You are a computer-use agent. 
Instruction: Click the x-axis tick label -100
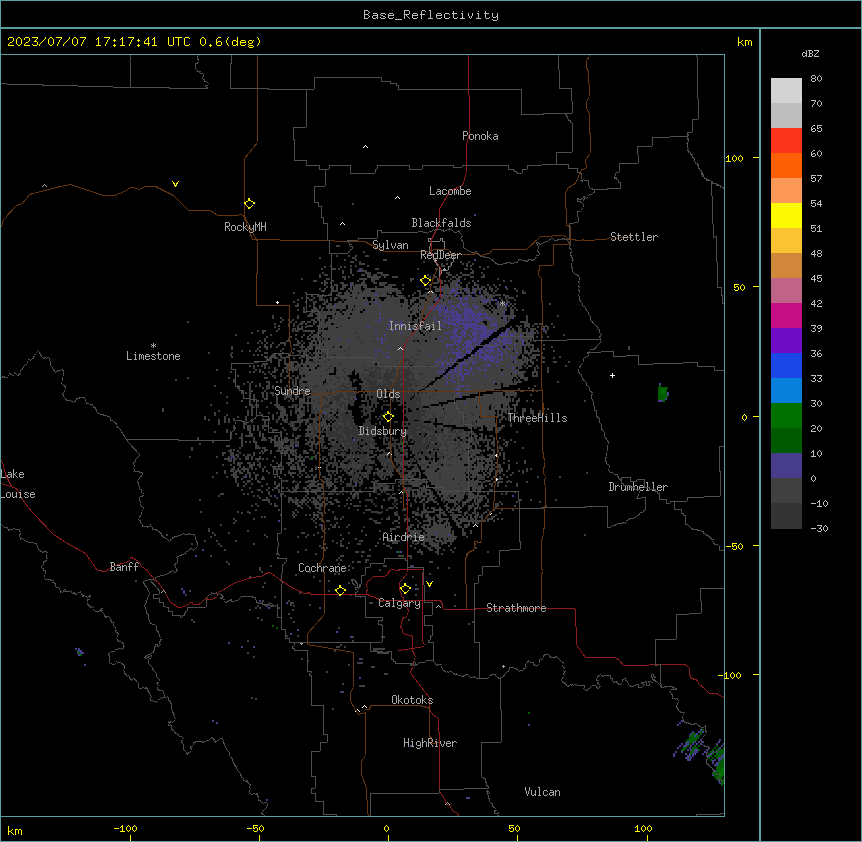point(125,828)
